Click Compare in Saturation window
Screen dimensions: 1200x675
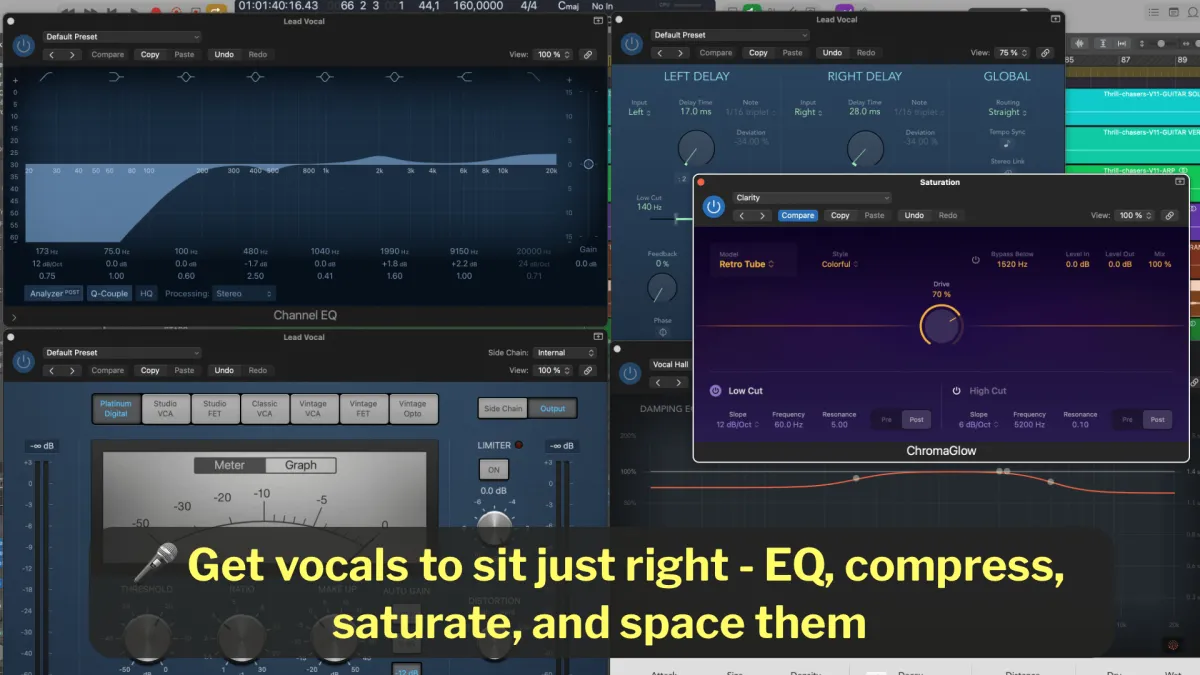pos(797,215)
